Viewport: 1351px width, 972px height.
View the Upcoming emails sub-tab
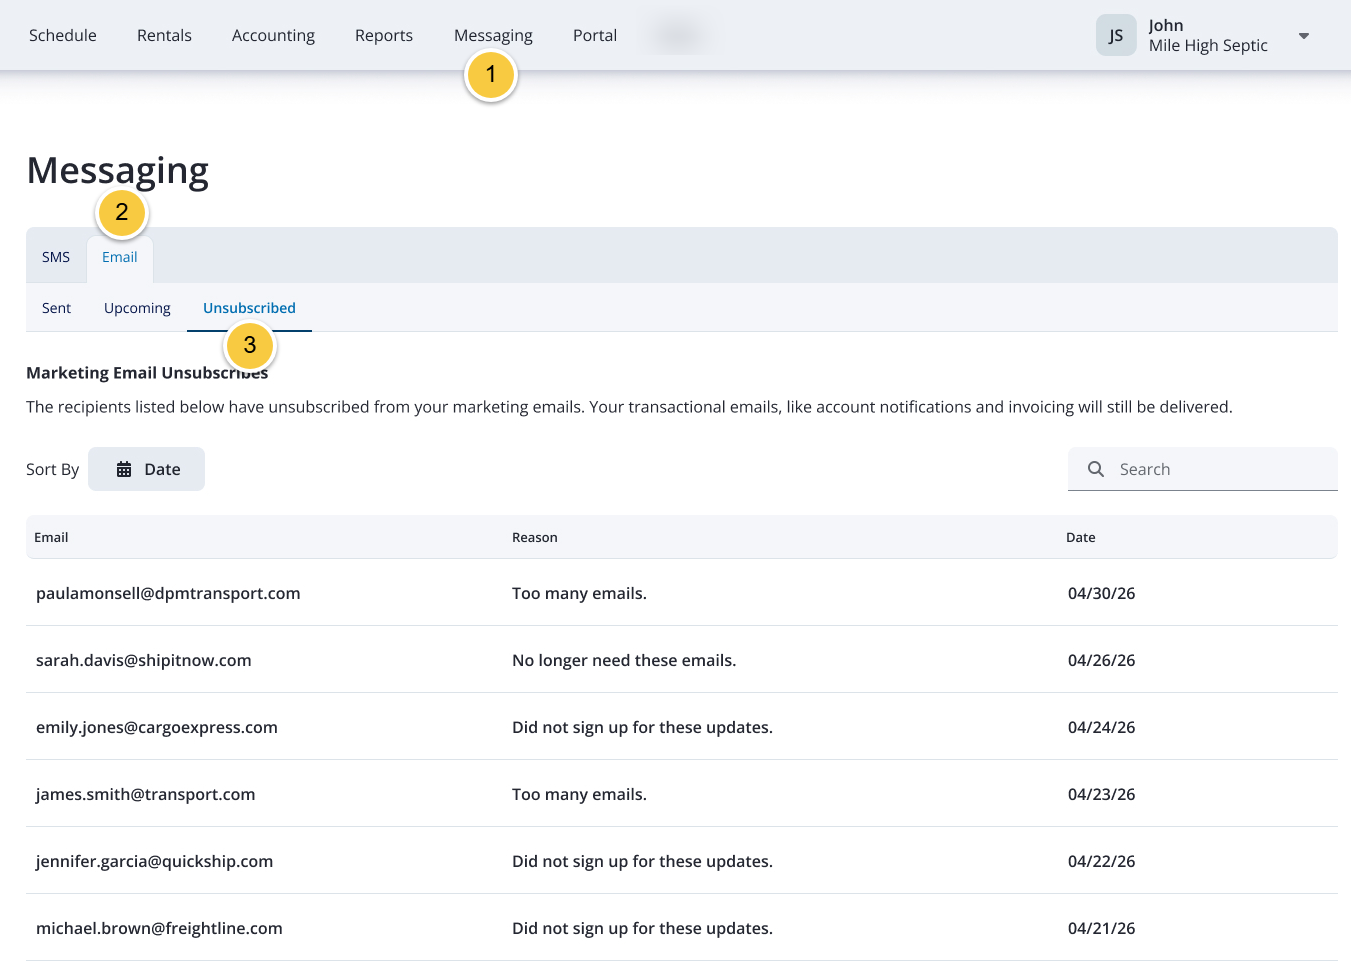click(137, 308)
